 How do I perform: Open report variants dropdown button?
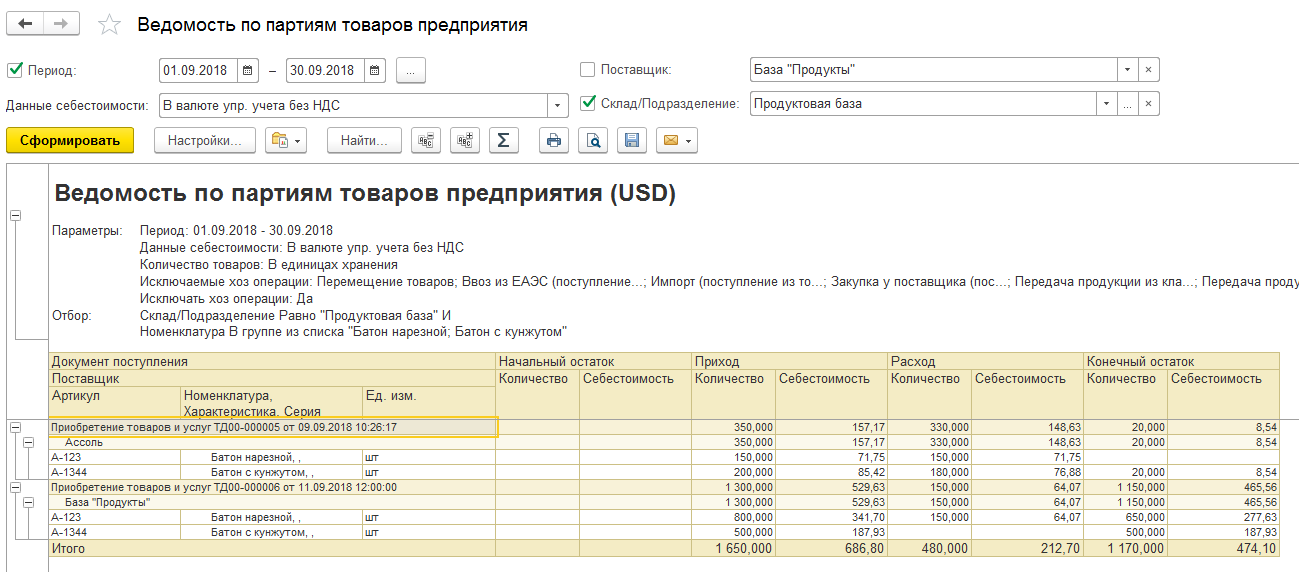coord(285,140)
